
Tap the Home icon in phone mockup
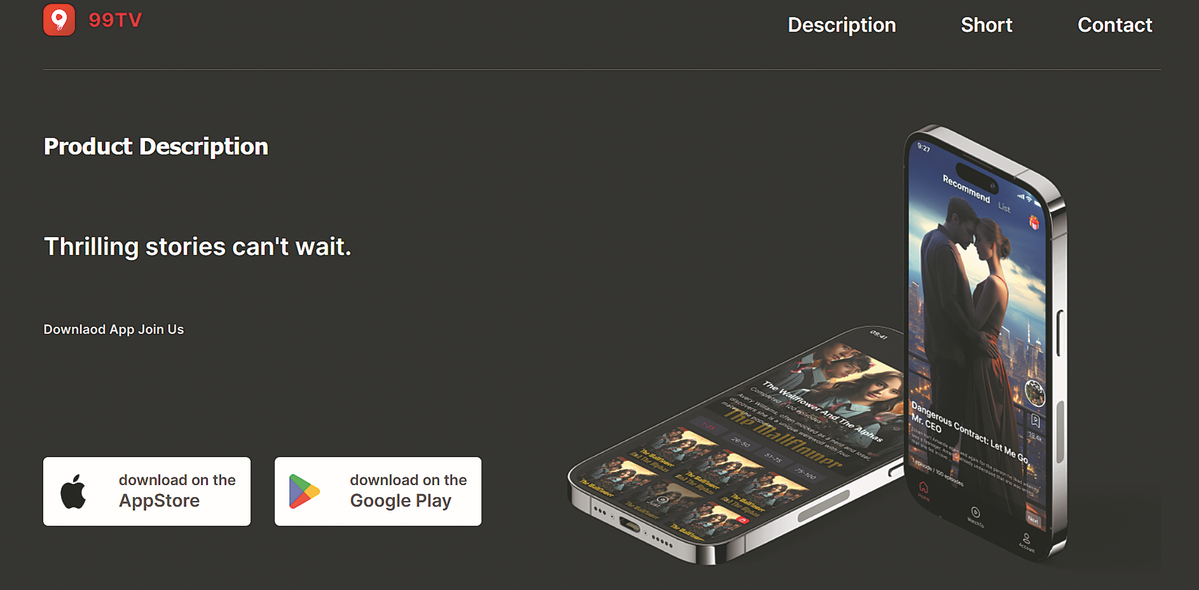pyautogui.click(x=923, y=489)
